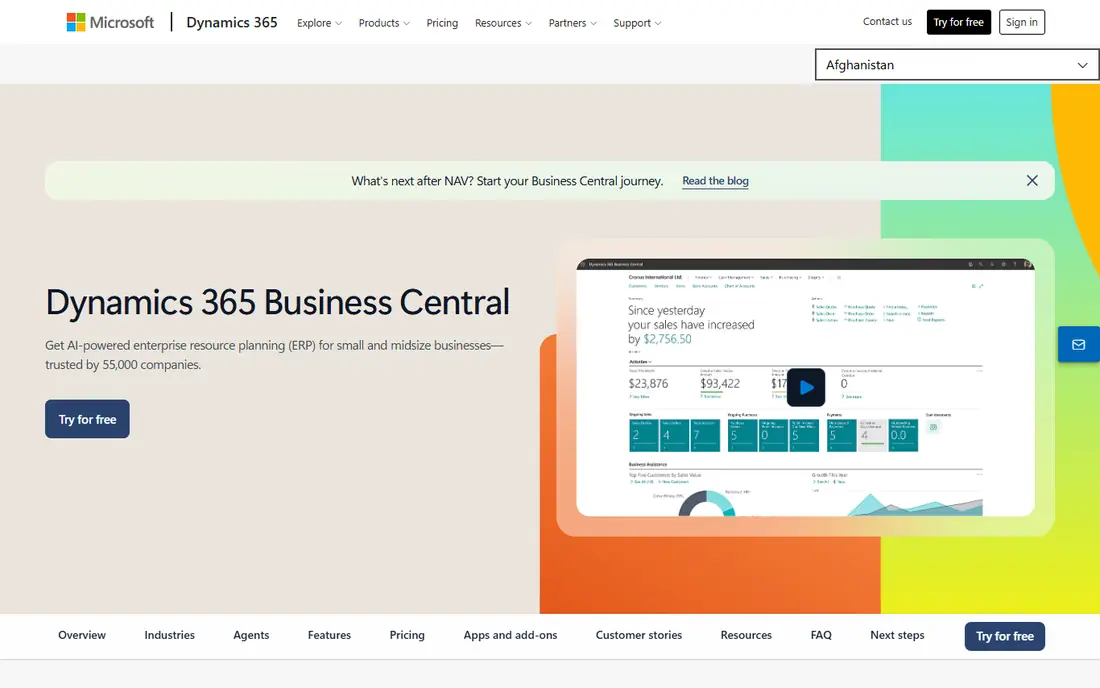Click the Microsoft logo

110,22
